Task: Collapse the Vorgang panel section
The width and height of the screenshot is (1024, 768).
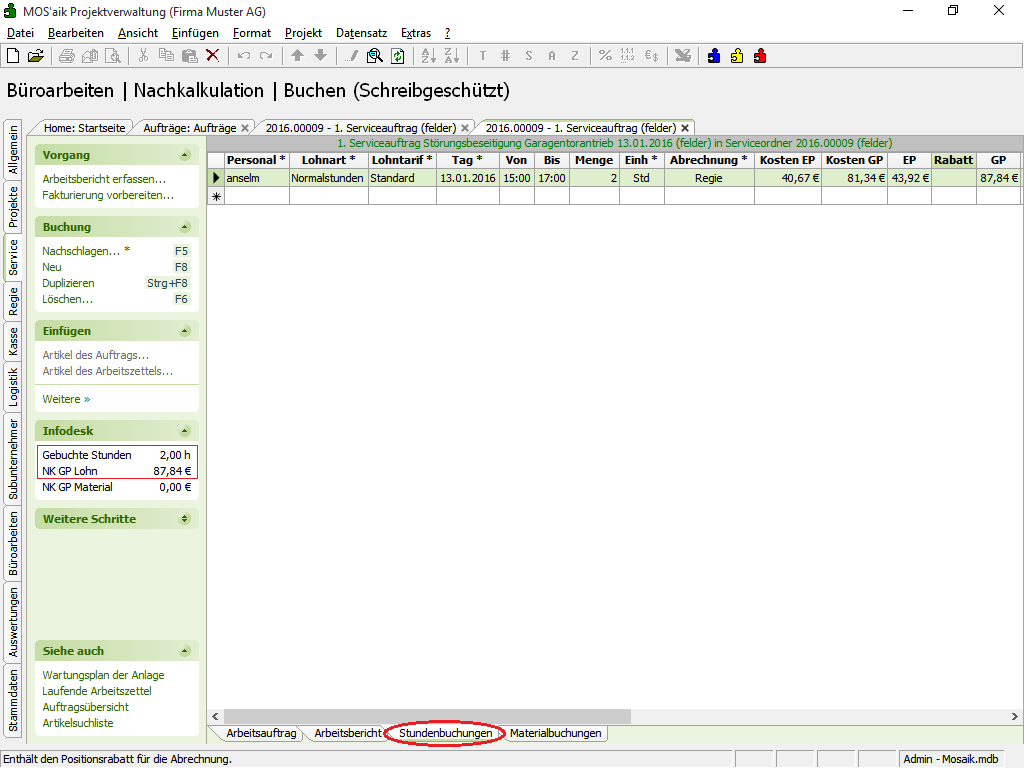Action: pyautogui.click(x=184, y=155)
